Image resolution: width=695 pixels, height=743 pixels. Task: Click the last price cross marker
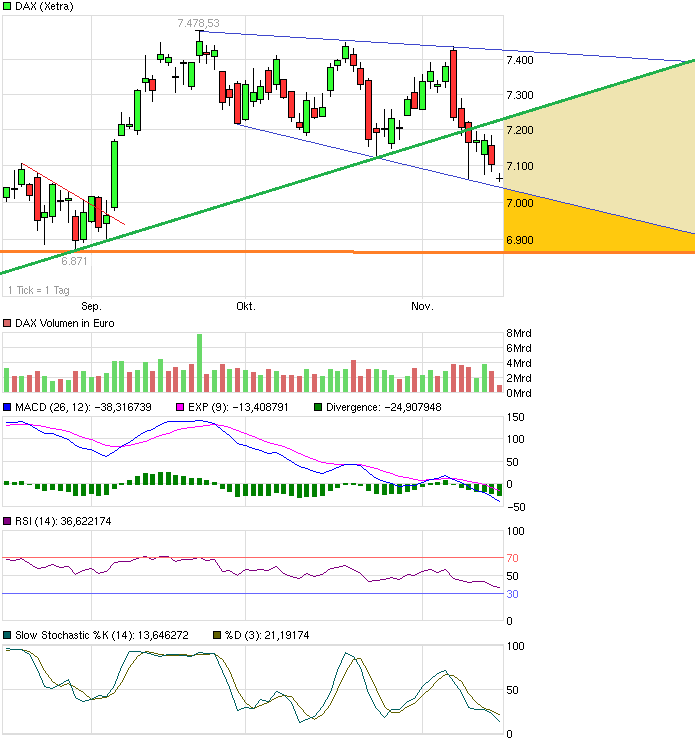pos(499,178)
